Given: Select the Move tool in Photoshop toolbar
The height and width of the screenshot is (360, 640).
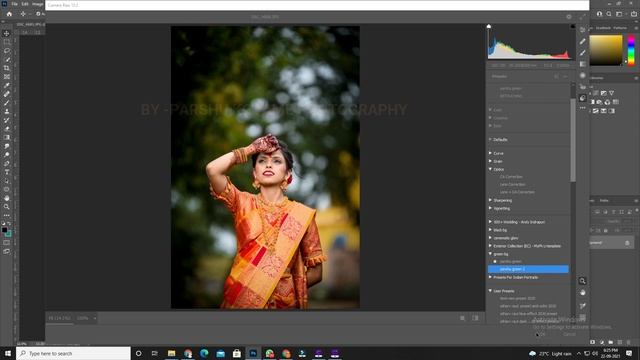Looking at the screenshot, I should pos(7,33).
